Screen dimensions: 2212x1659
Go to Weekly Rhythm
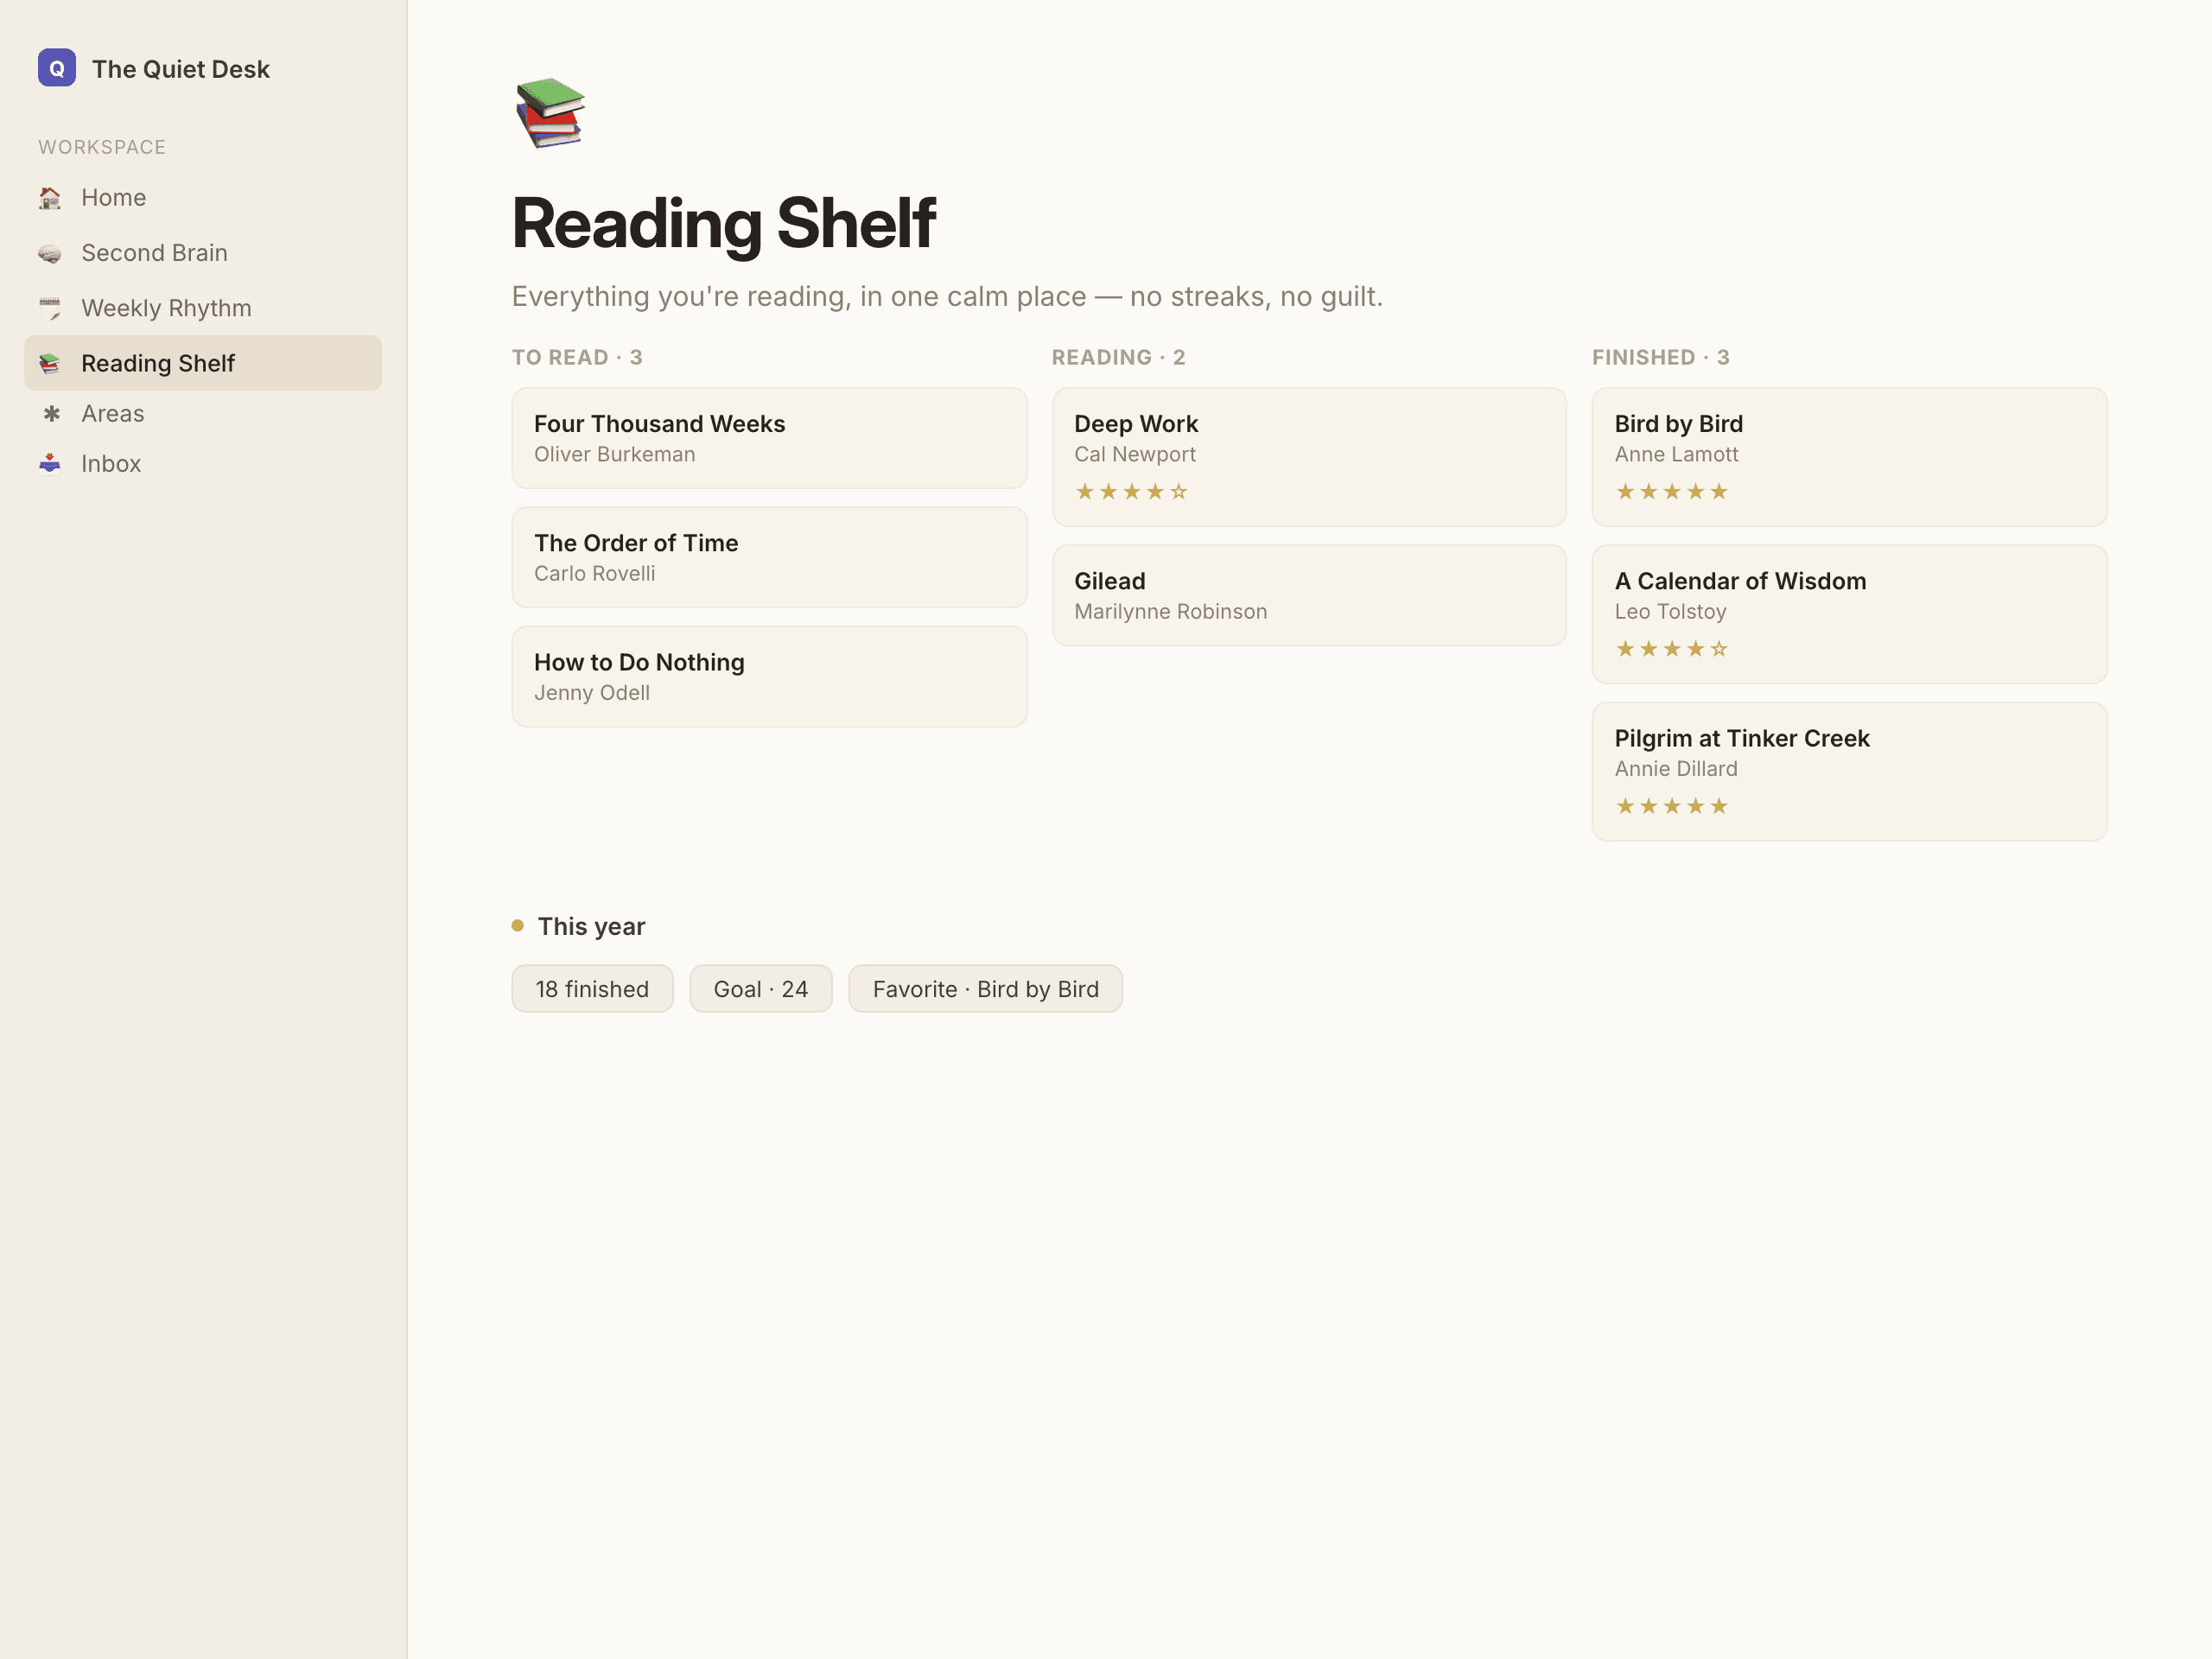pyautogui.click(x=203, y=308)
